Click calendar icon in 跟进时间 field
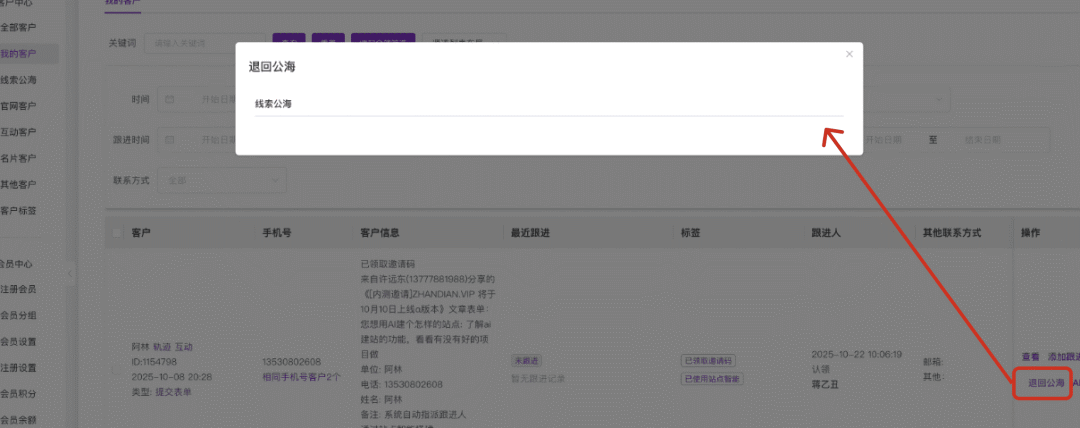This screenshot has width=1080, height=428. click(x=169, y=140)
